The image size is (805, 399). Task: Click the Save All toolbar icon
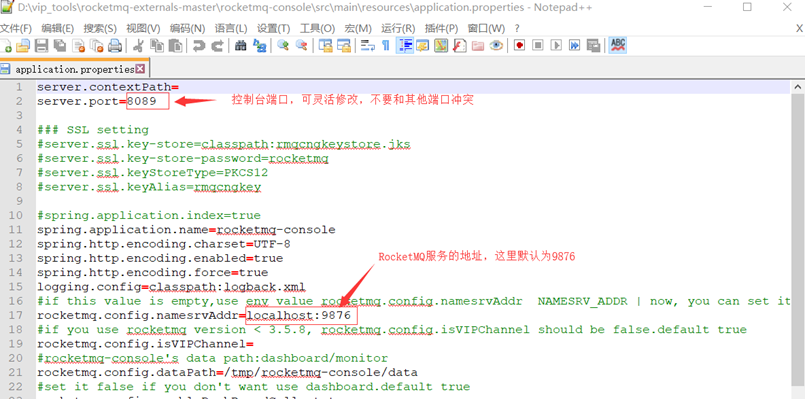point(60,46)
